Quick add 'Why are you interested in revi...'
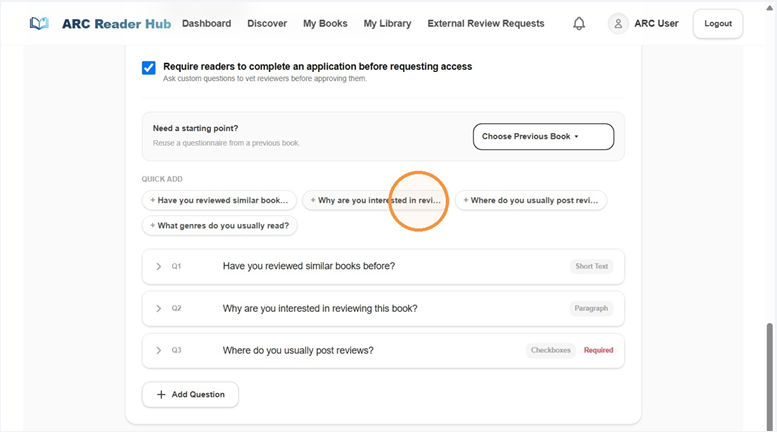The height and width of the screenshot is (432, 777). click(x=375, y=200)
